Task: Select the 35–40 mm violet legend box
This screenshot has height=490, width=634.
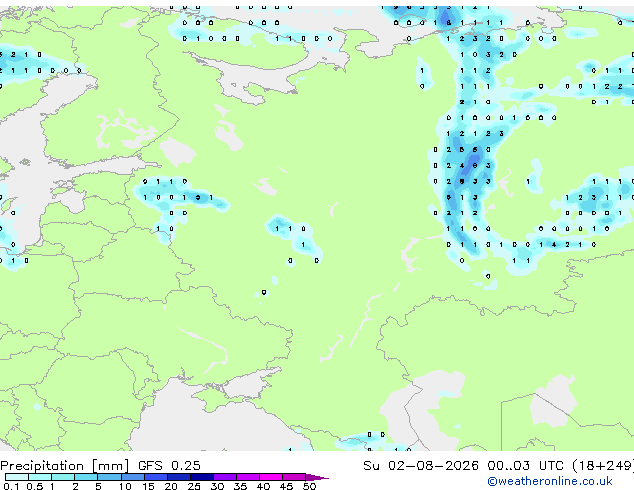Action: point(248,477)
